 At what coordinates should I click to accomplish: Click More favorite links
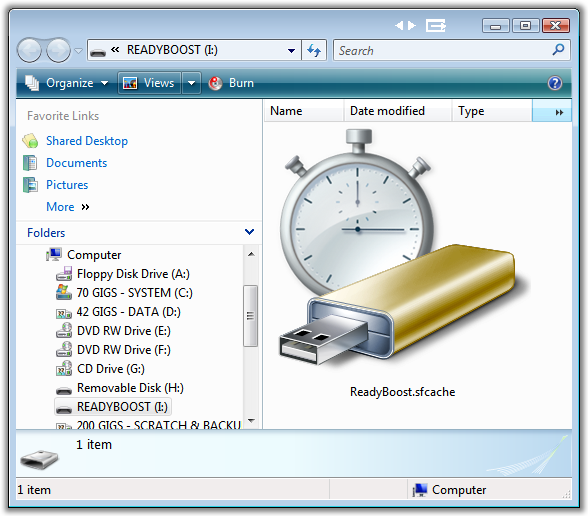(60, 207)
